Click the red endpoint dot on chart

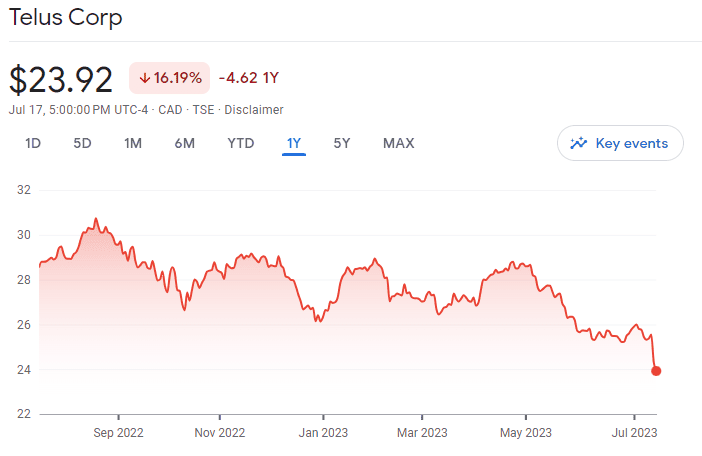click(656, 371)
